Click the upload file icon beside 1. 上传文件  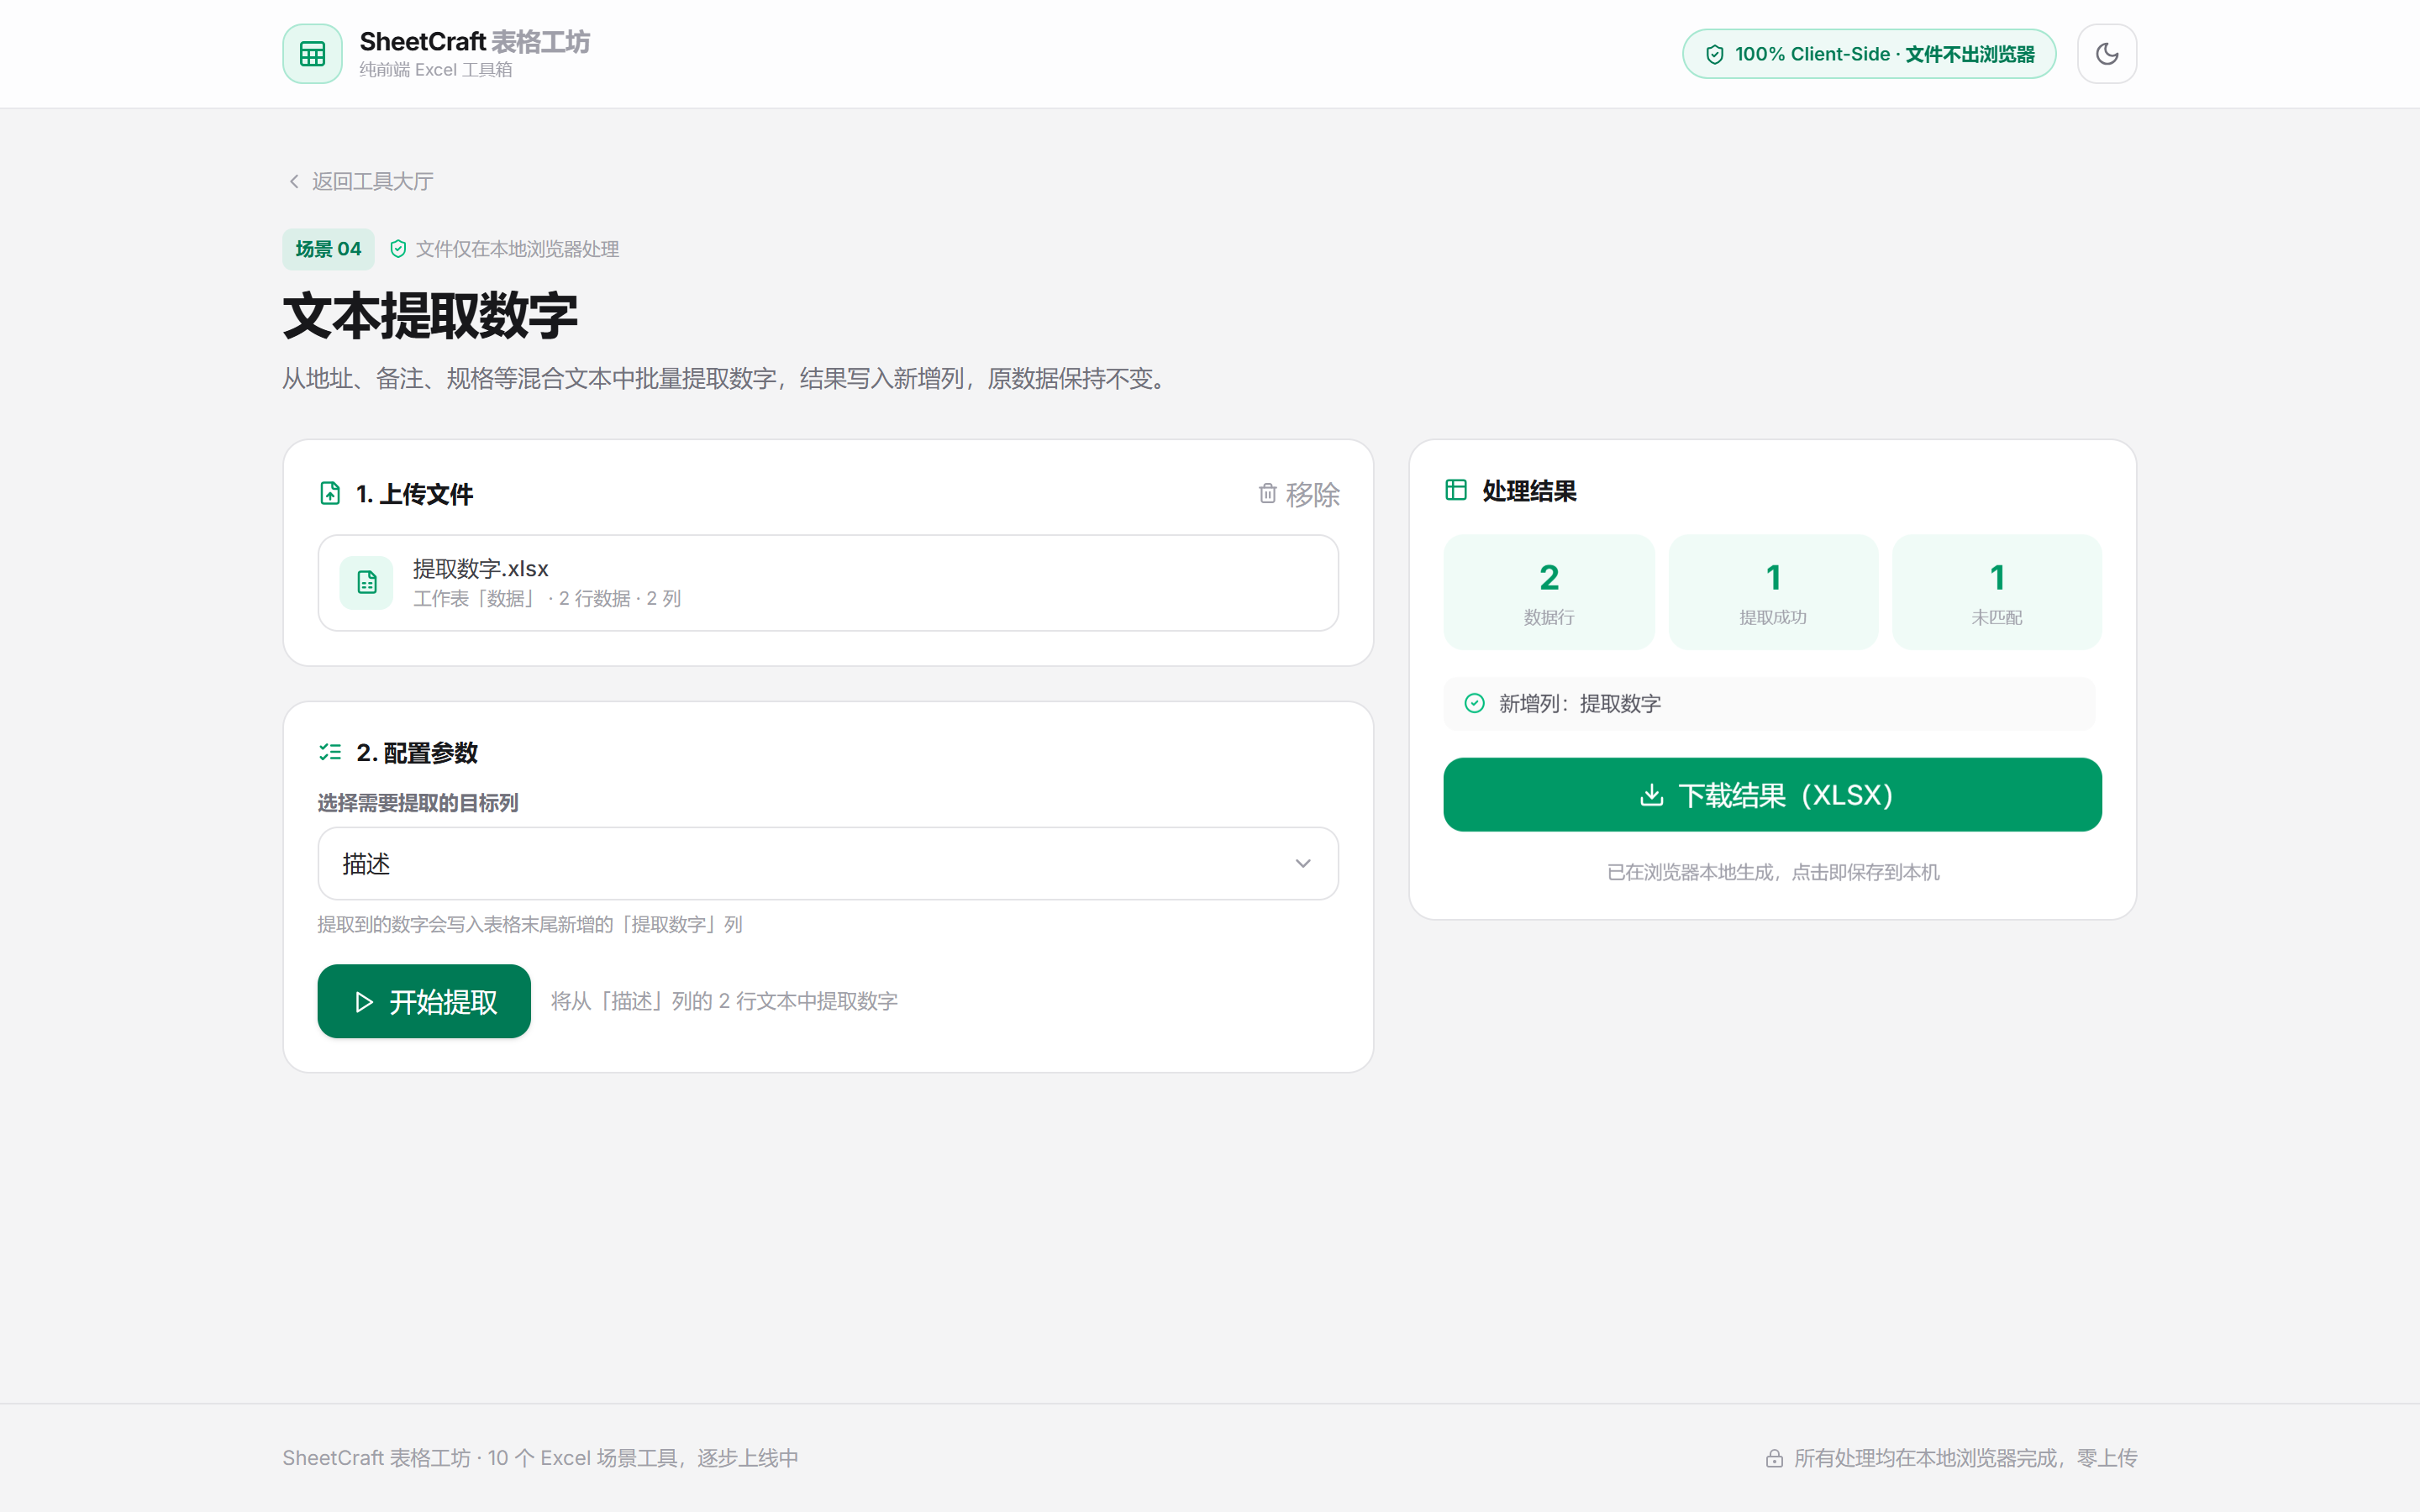click(330, 493)
